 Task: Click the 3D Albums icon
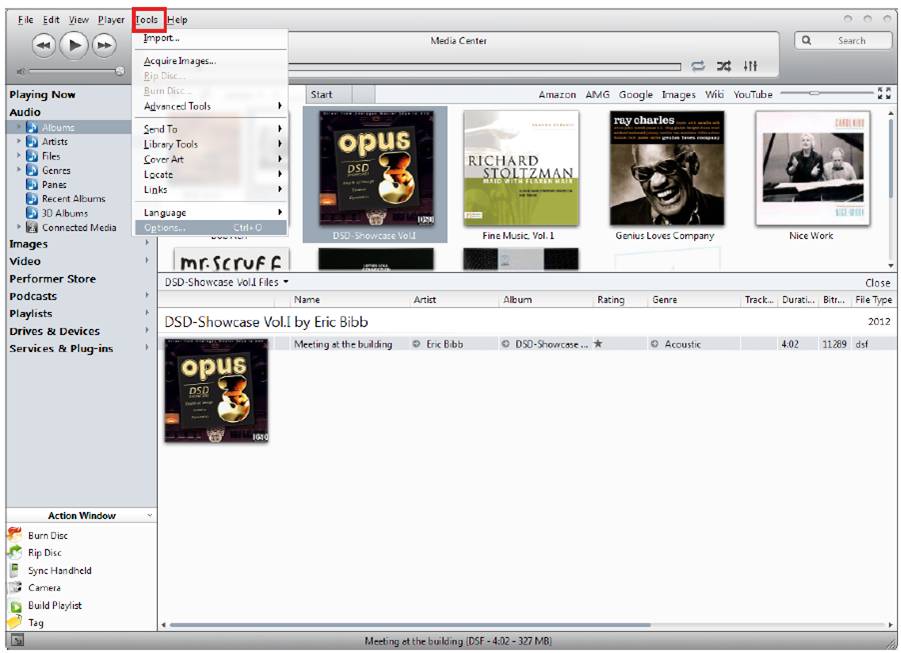[x=32, y=213]
